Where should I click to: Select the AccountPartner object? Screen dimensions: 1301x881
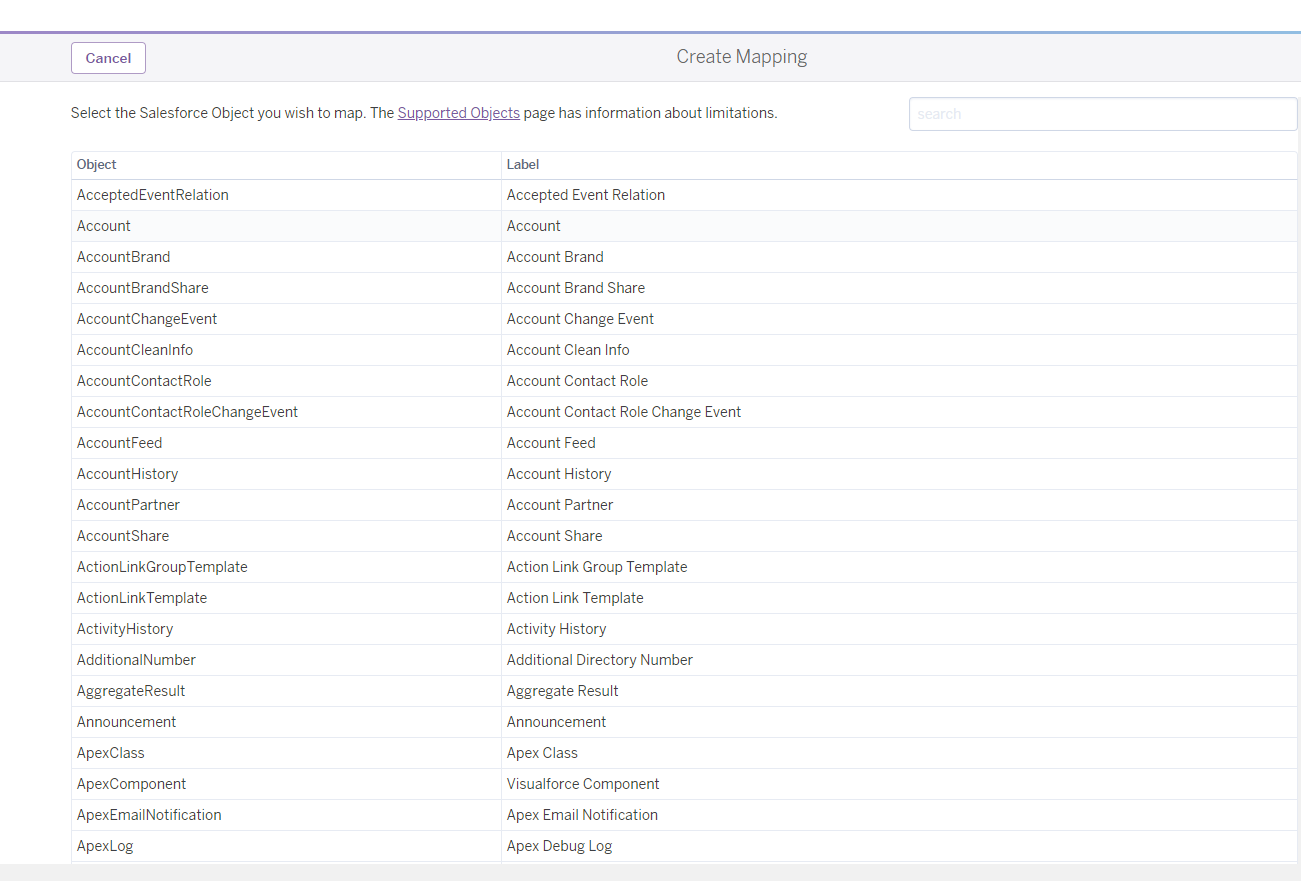(x=128, y=505)
